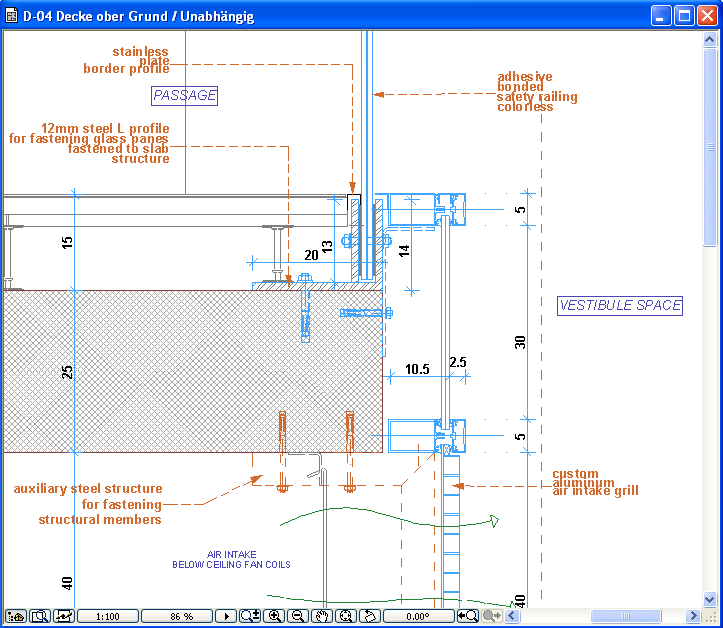The height and width of the screenshot is (628, 723).
Task: Click the Zoom In magnifier
Action: click(275, 616)
